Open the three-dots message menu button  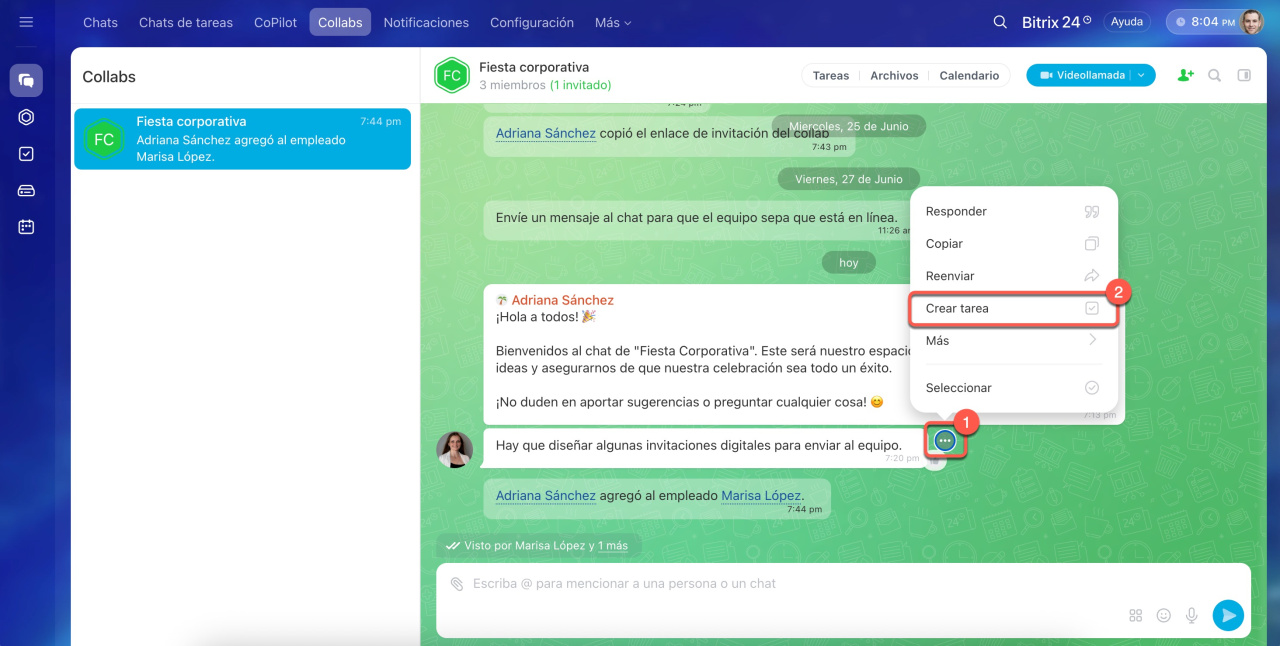click(945, 441)
